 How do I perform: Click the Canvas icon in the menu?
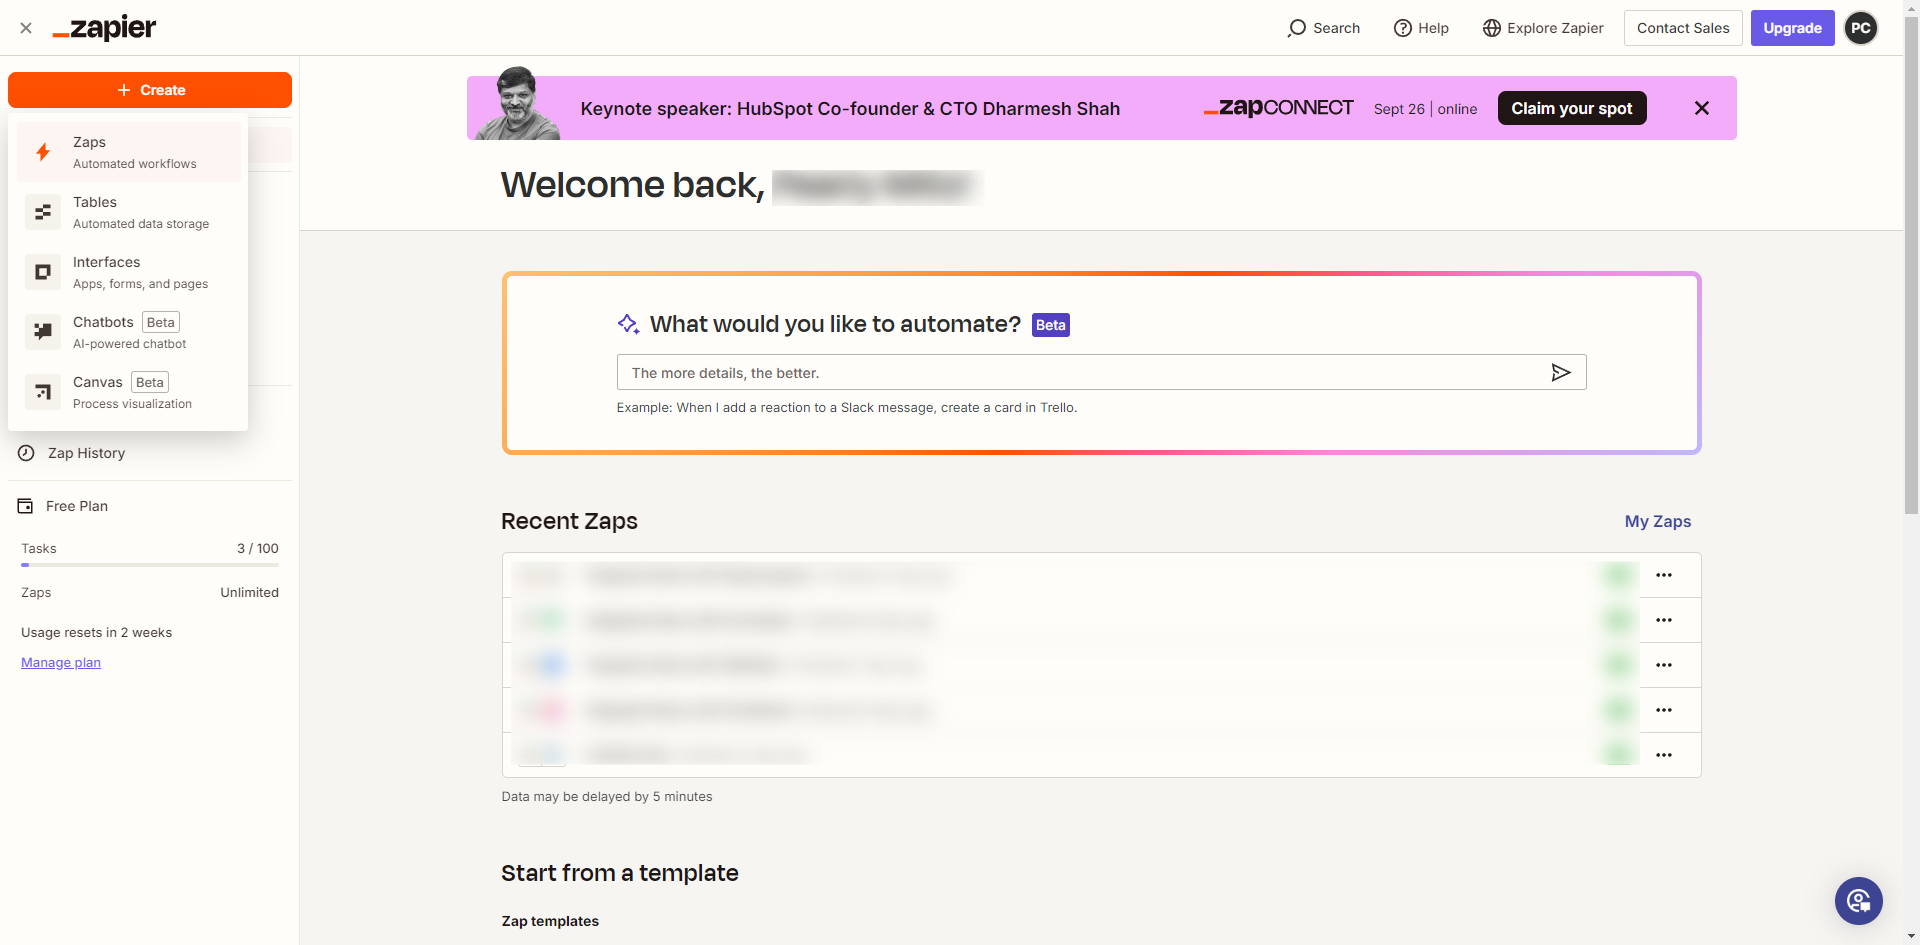point(43,392)
